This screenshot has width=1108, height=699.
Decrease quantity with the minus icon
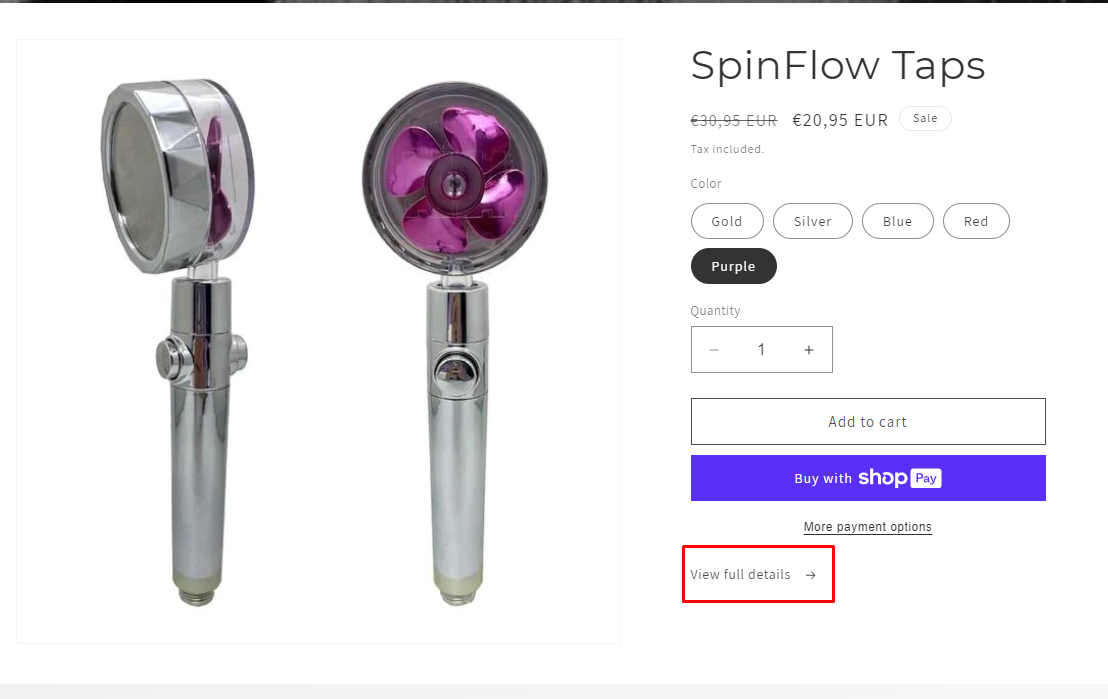click(714, 350)
